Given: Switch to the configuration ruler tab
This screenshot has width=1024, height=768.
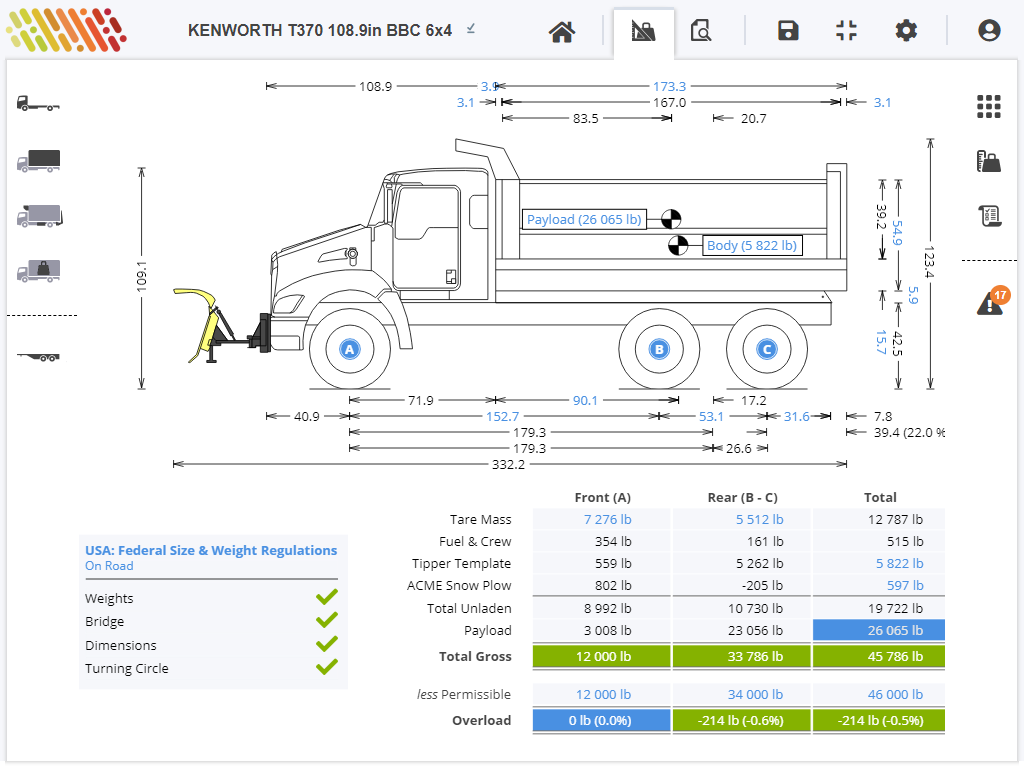Looking at the screenshot, I should pyautogui.click(x=643, y=31).
